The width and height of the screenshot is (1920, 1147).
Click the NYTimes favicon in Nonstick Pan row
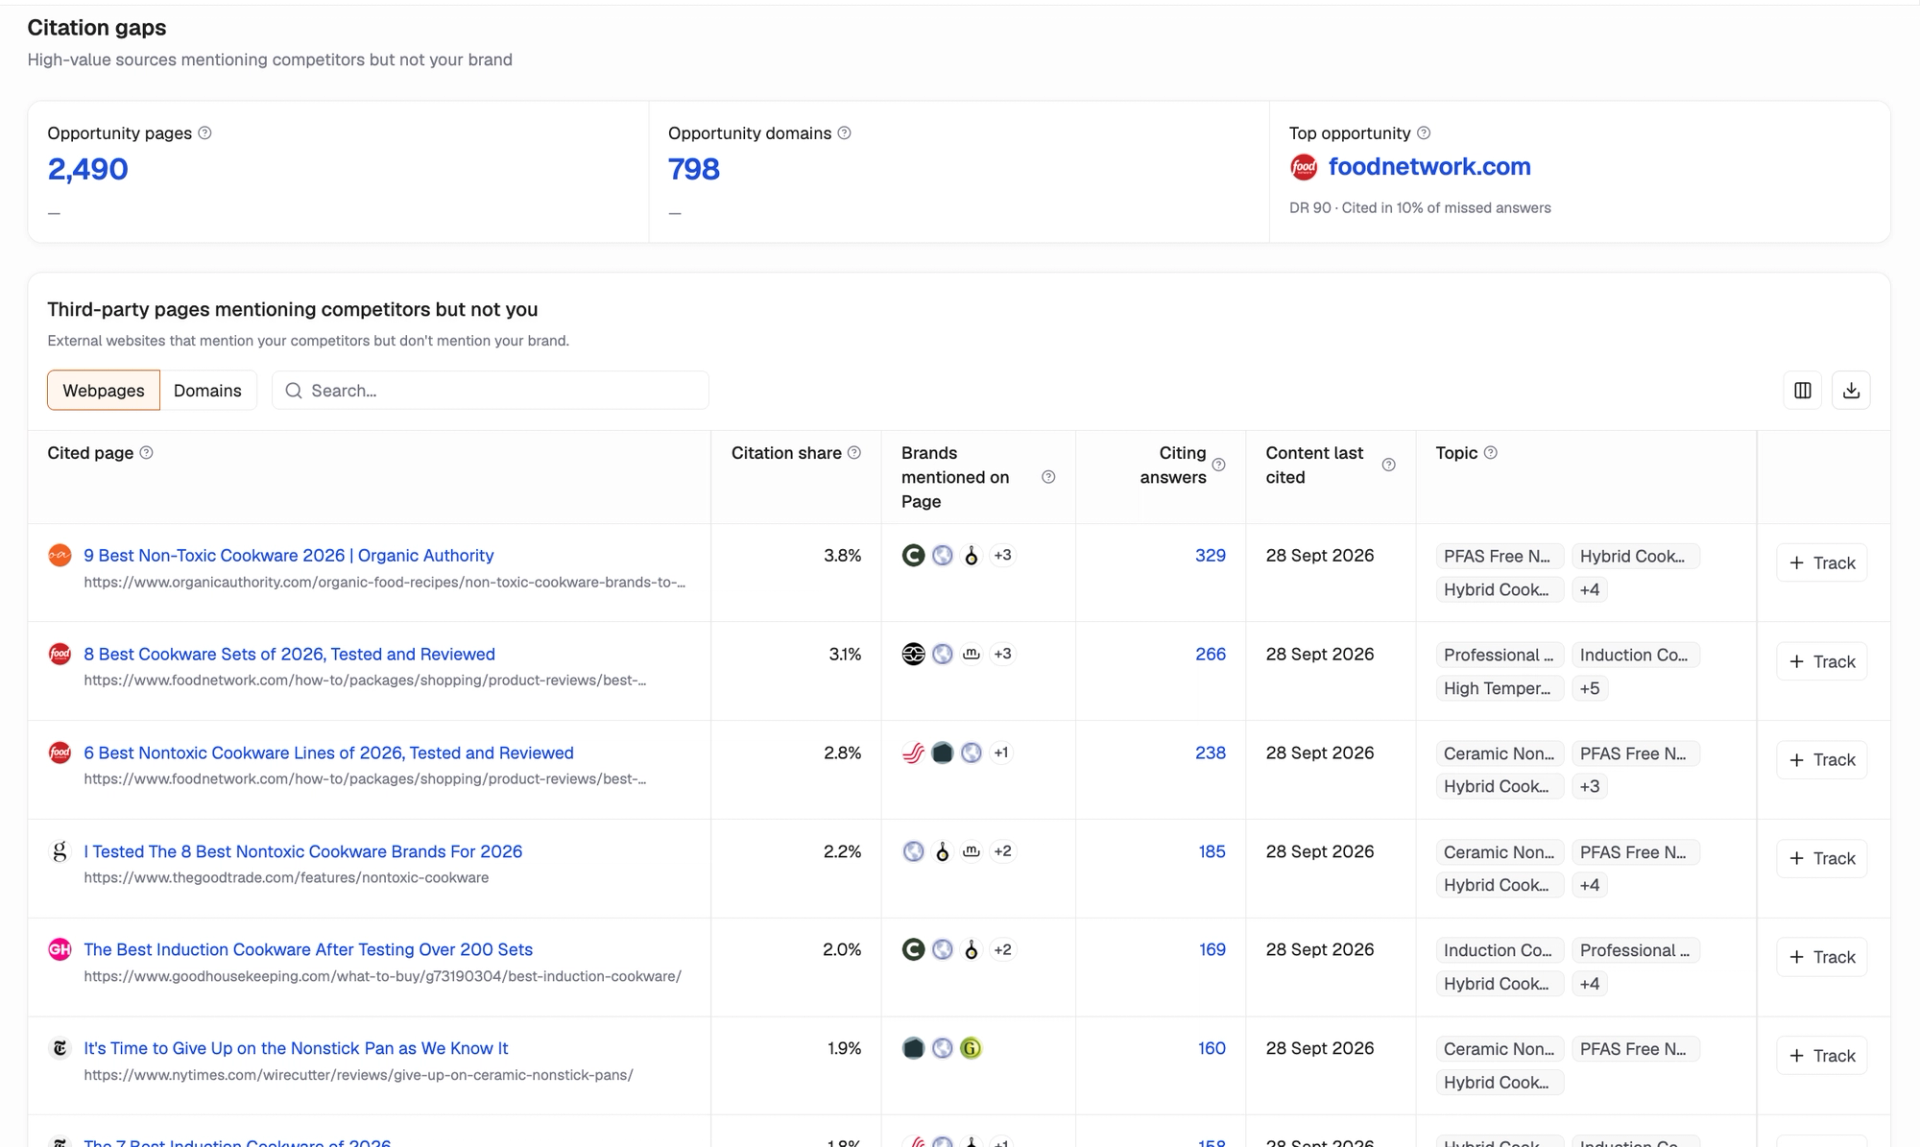click(x=60, y=1048)
